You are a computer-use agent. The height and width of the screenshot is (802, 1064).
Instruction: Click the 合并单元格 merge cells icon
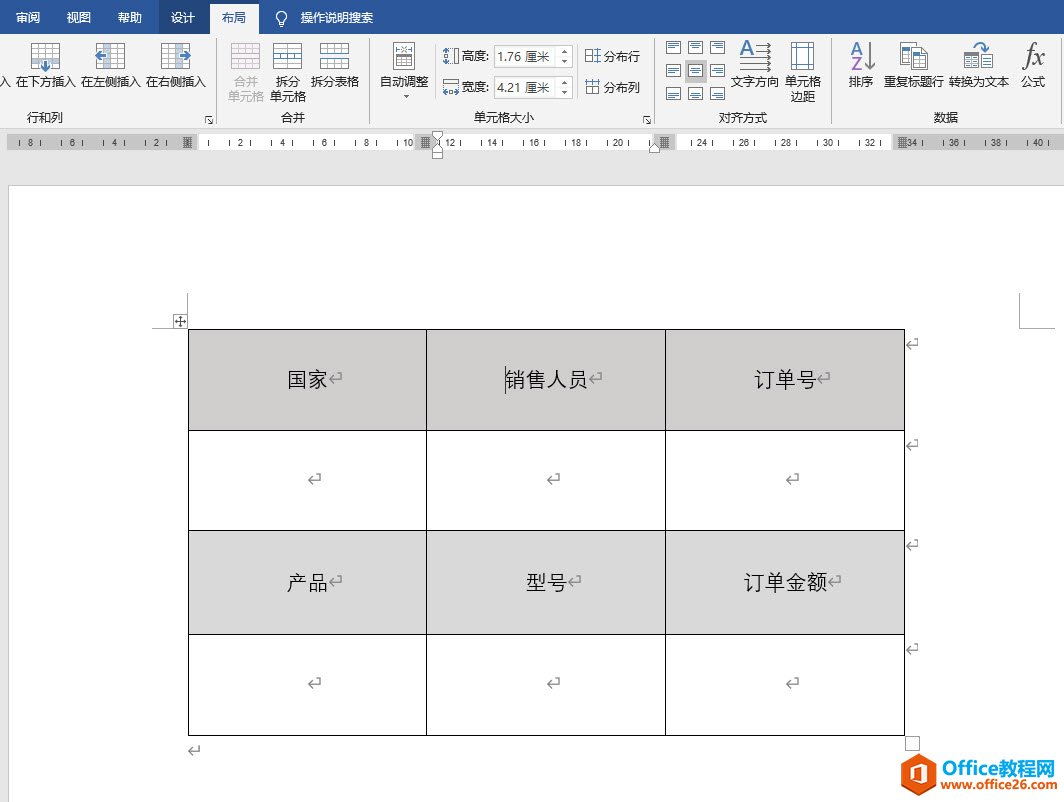pyautogui.click(x=246, y=72)
